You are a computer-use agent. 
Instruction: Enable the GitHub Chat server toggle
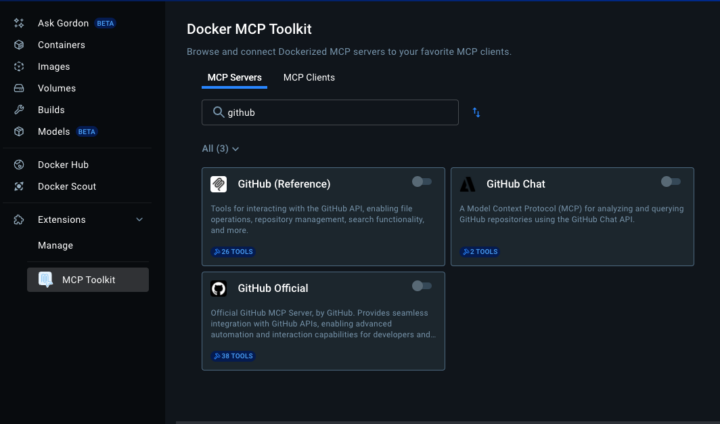click(x=670, y=181)
